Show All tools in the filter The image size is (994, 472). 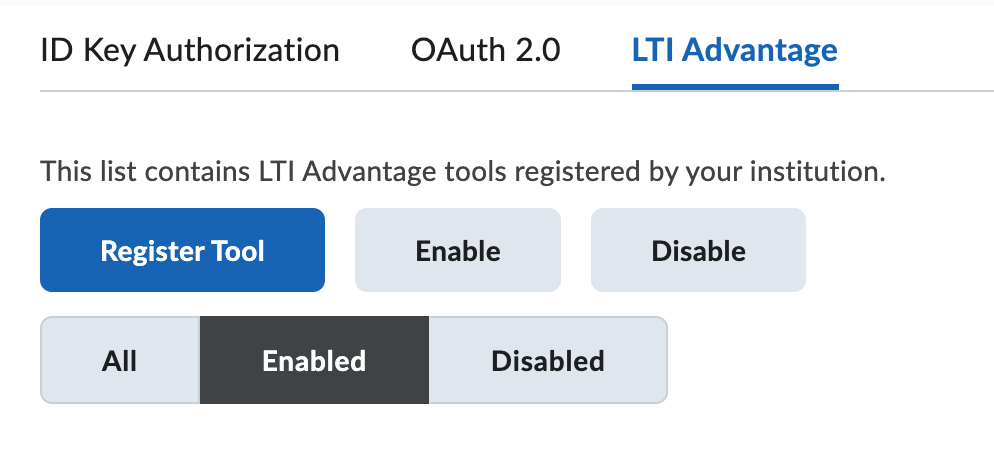(x=120, y=360)
